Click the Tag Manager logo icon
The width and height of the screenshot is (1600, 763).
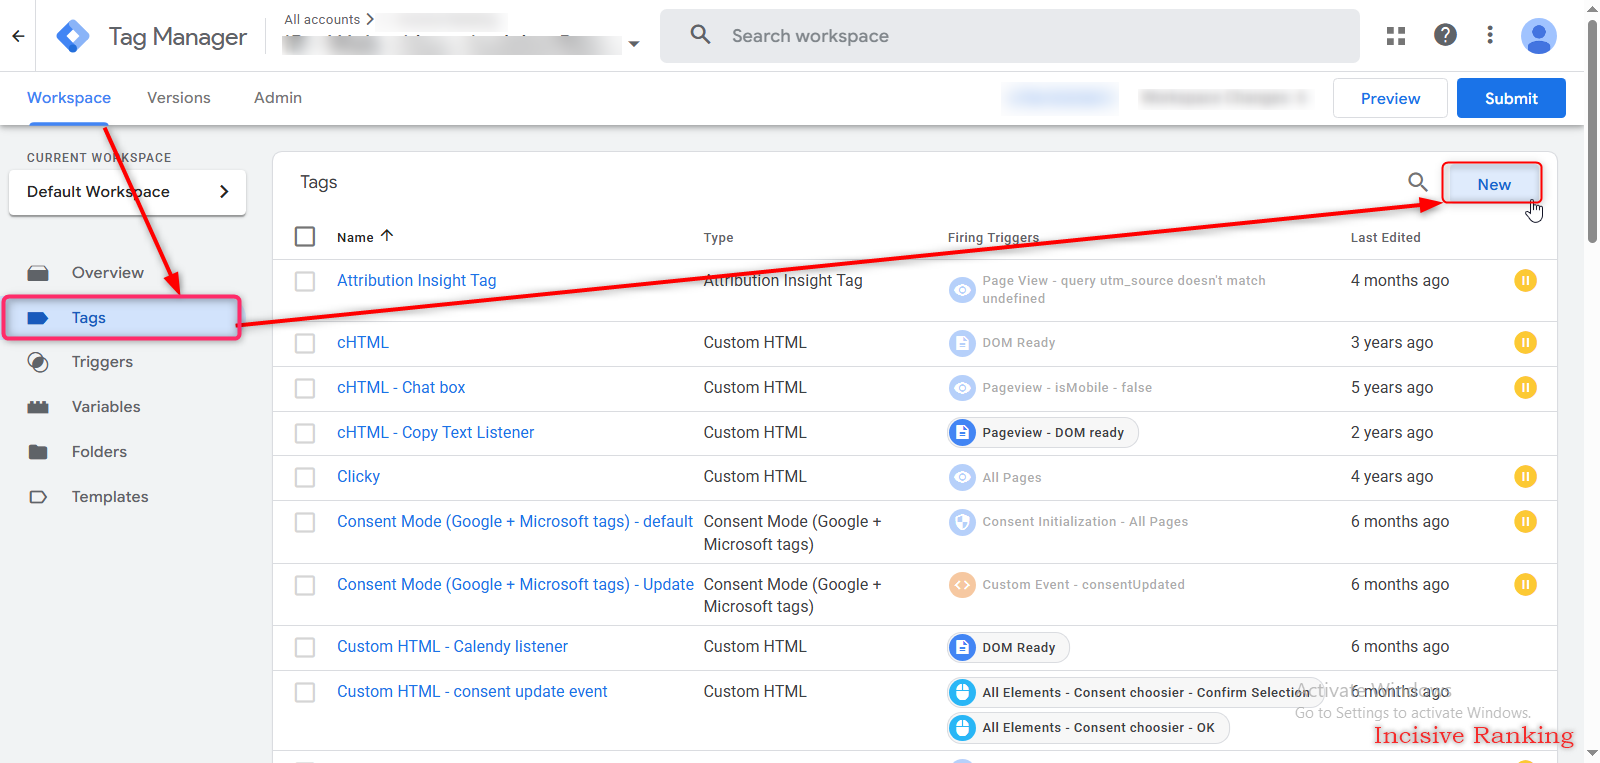[73, 36]
